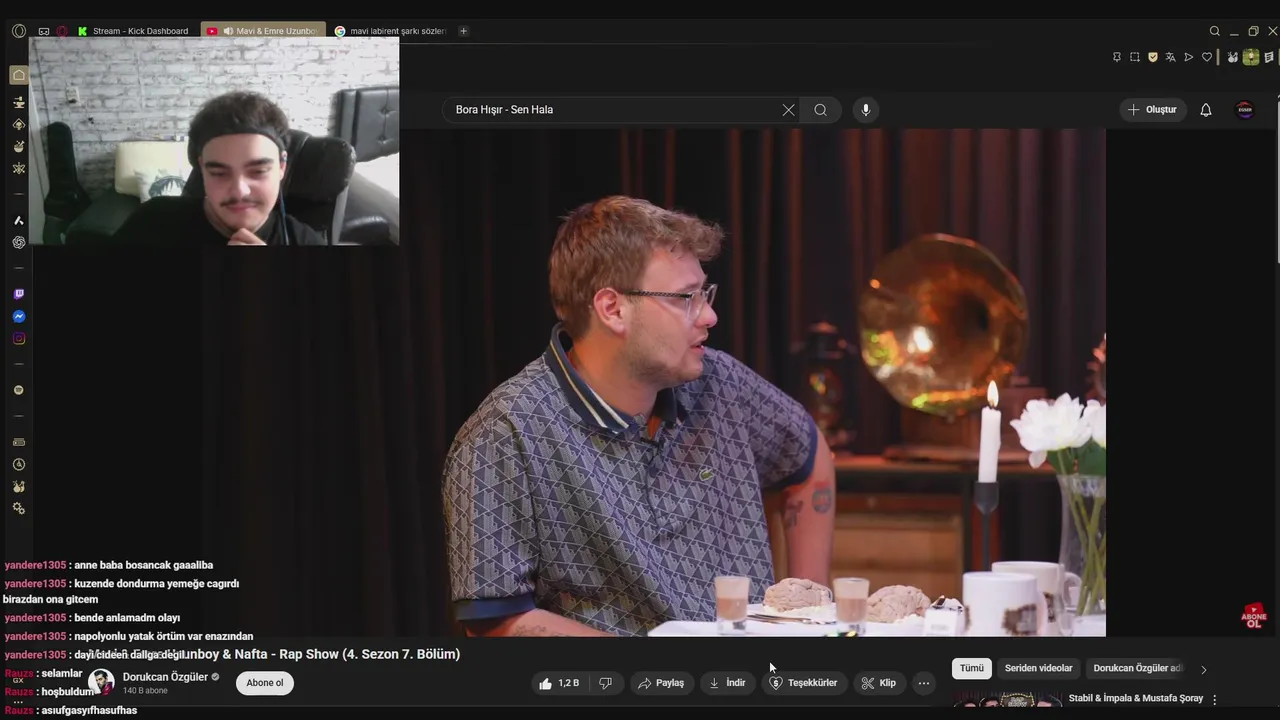
Task: Click the Abone Ol watermark in video
Action: point(1254,615)
